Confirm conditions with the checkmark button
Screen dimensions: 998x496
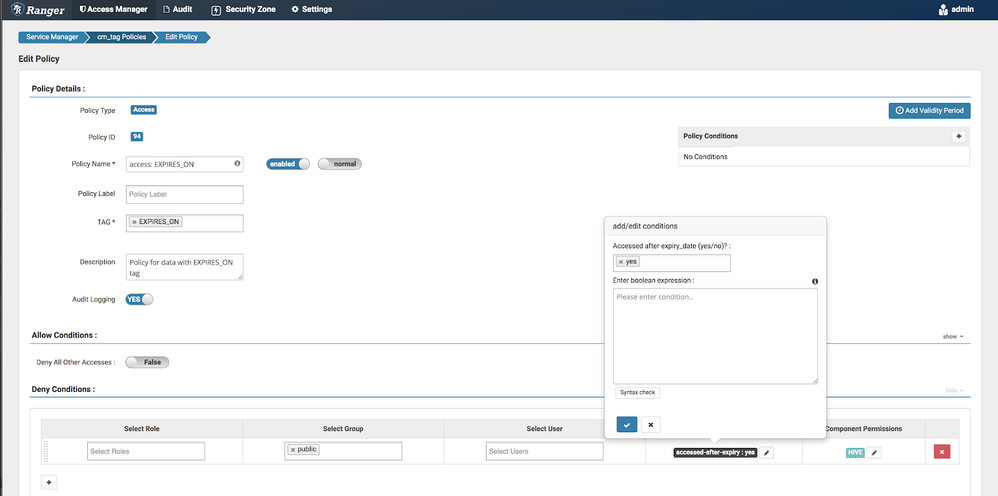coord(627,424)
